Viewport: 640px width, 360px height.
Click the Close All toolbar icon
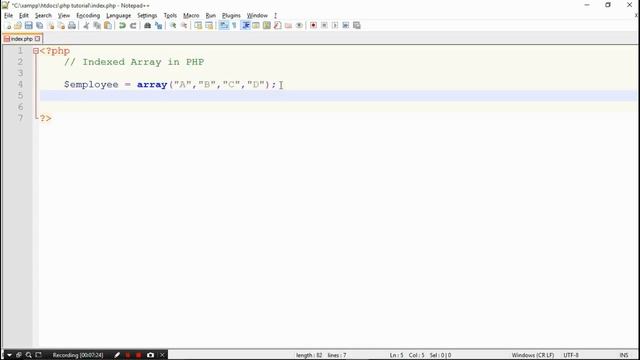[61, 25]
